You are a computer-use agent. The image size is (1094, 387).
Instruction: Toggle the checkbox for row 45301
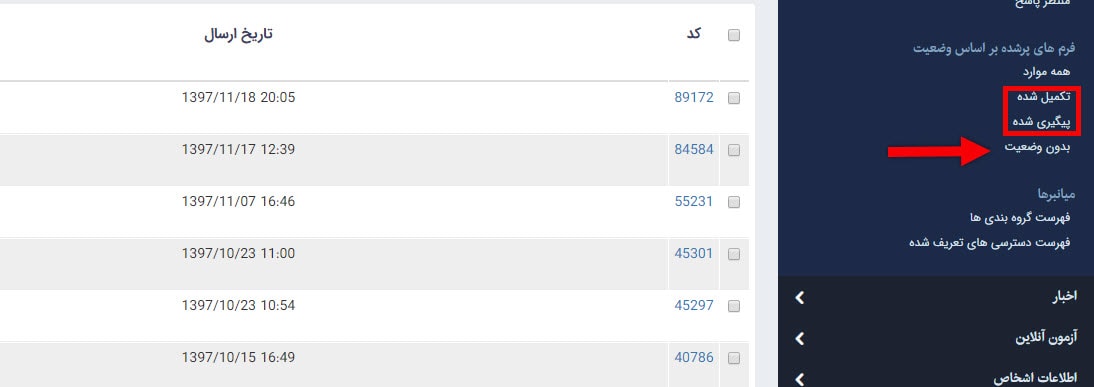(x=733, y=255)
